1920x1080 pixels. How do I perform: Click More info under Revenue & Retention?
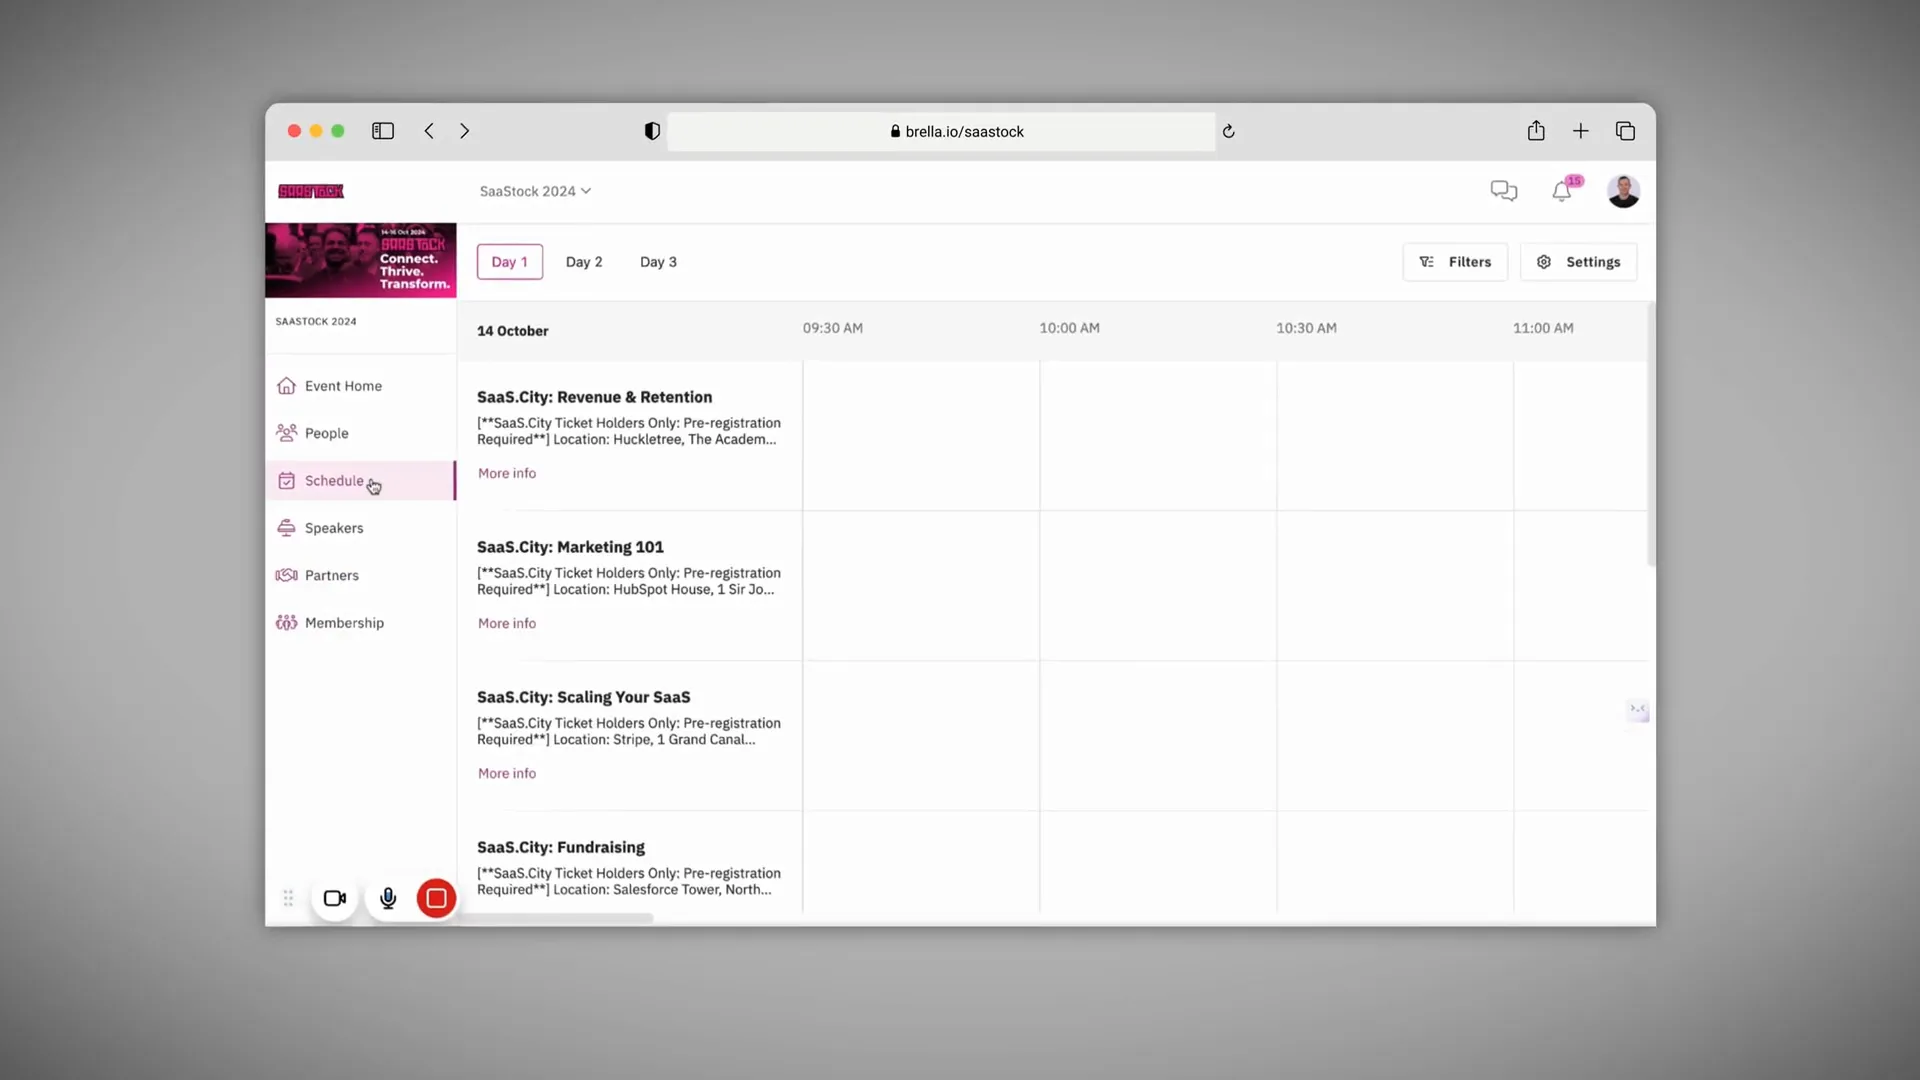click(x=507, y=473)
